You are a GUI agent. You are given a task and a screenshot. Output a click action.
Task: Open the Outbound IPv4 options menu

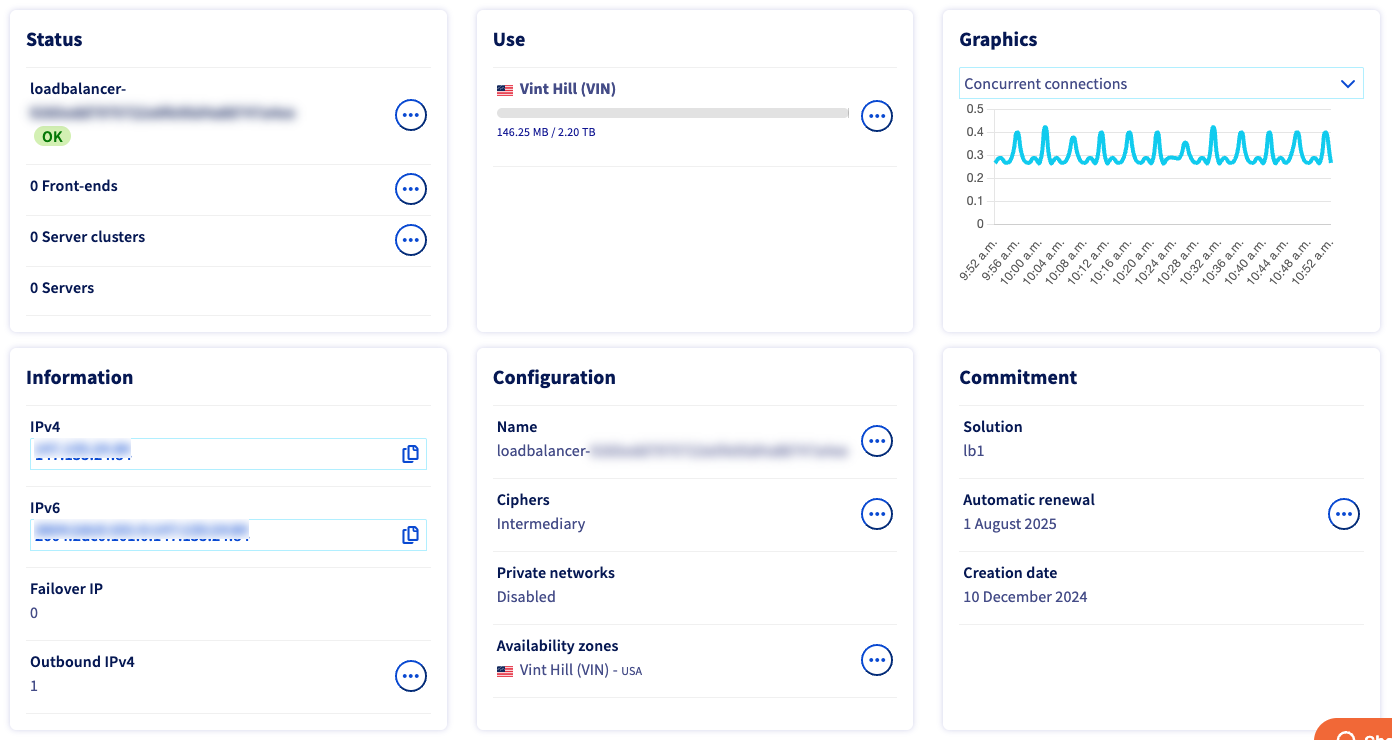pos(411,676)
